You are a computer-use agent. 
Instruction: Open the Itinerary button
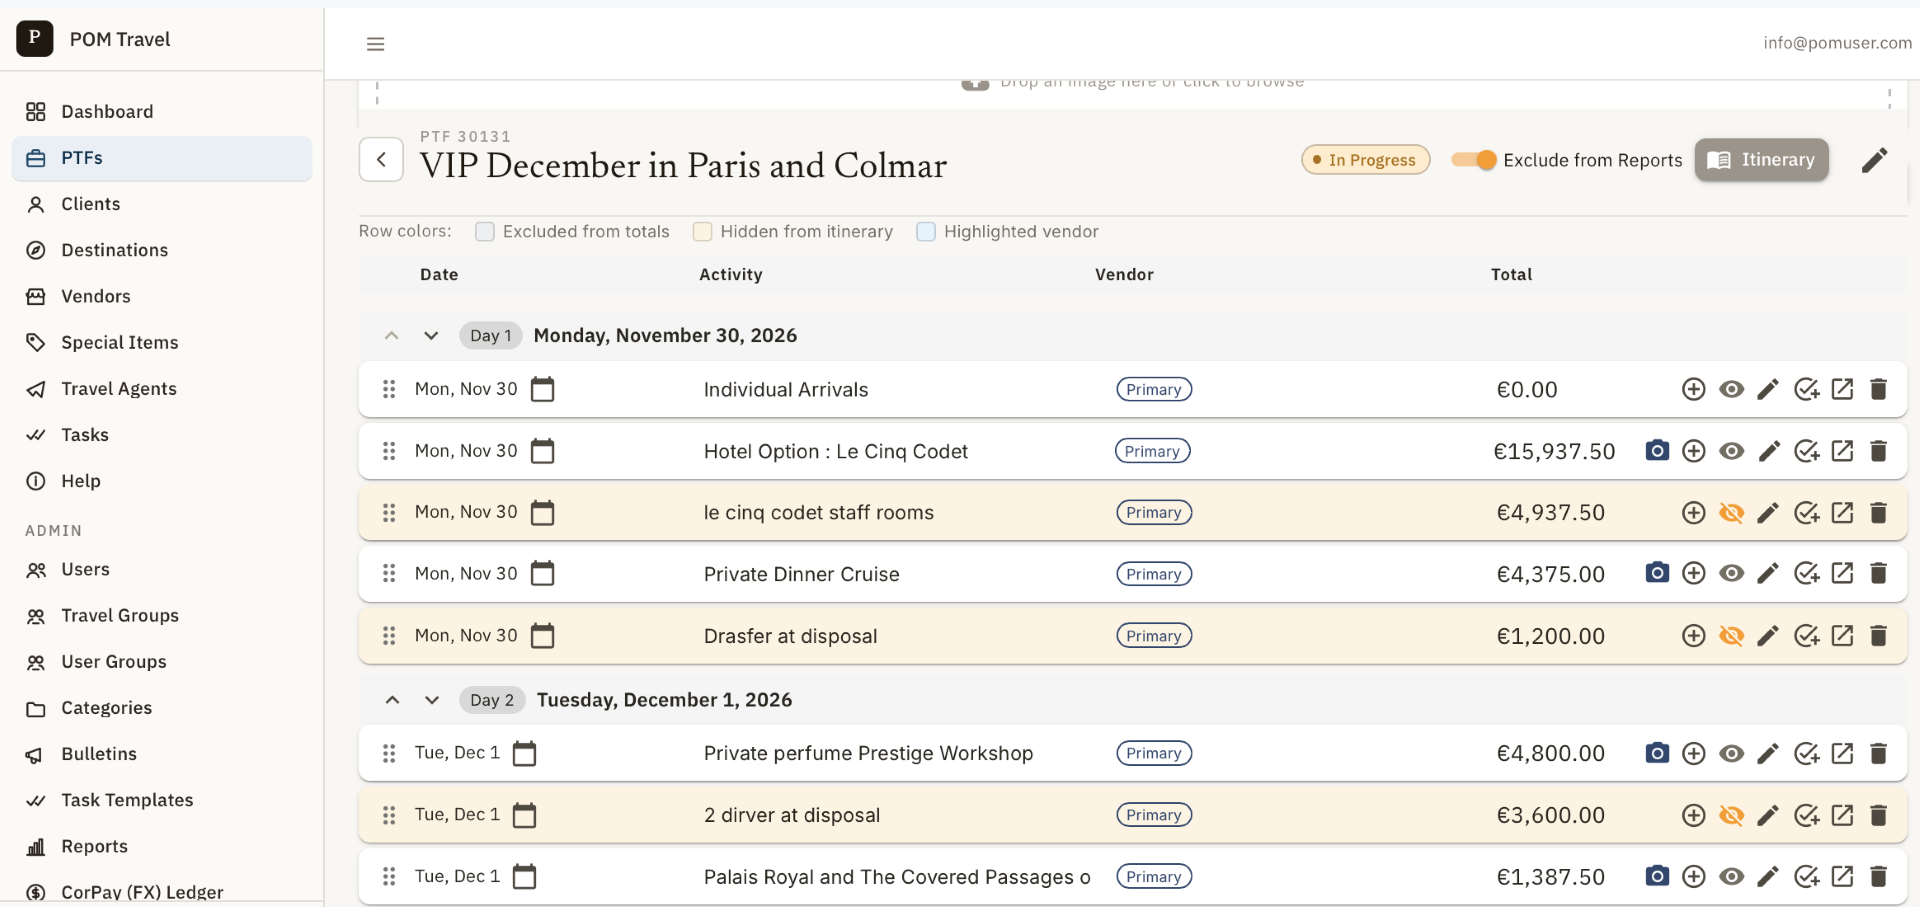(1761, 160)
